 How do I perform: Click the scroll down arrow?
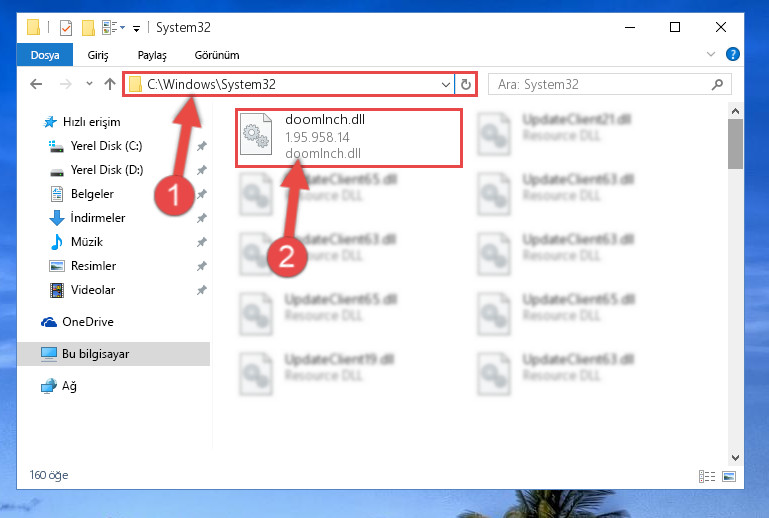[x=735, y=458]
